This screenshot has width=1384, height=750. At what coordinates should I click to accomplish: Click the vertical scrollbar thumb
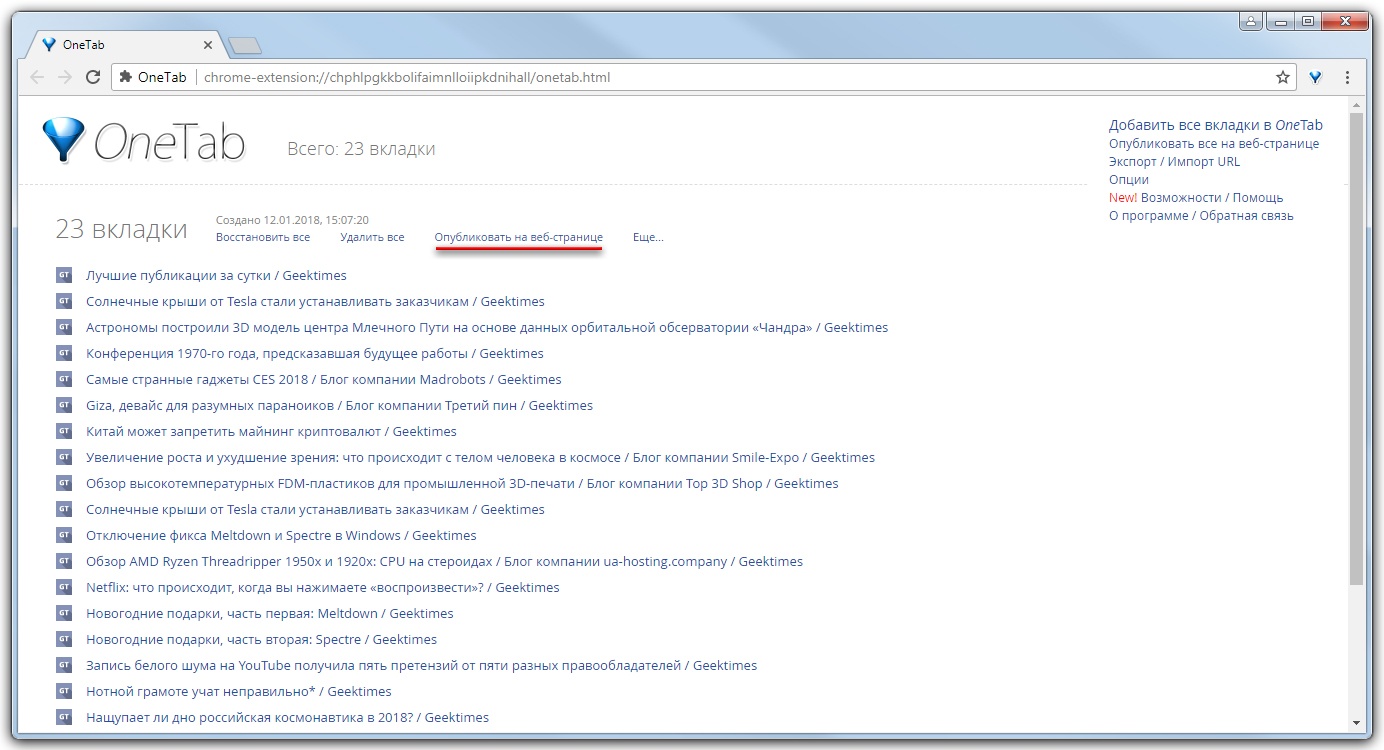(x=1356, y=348)
